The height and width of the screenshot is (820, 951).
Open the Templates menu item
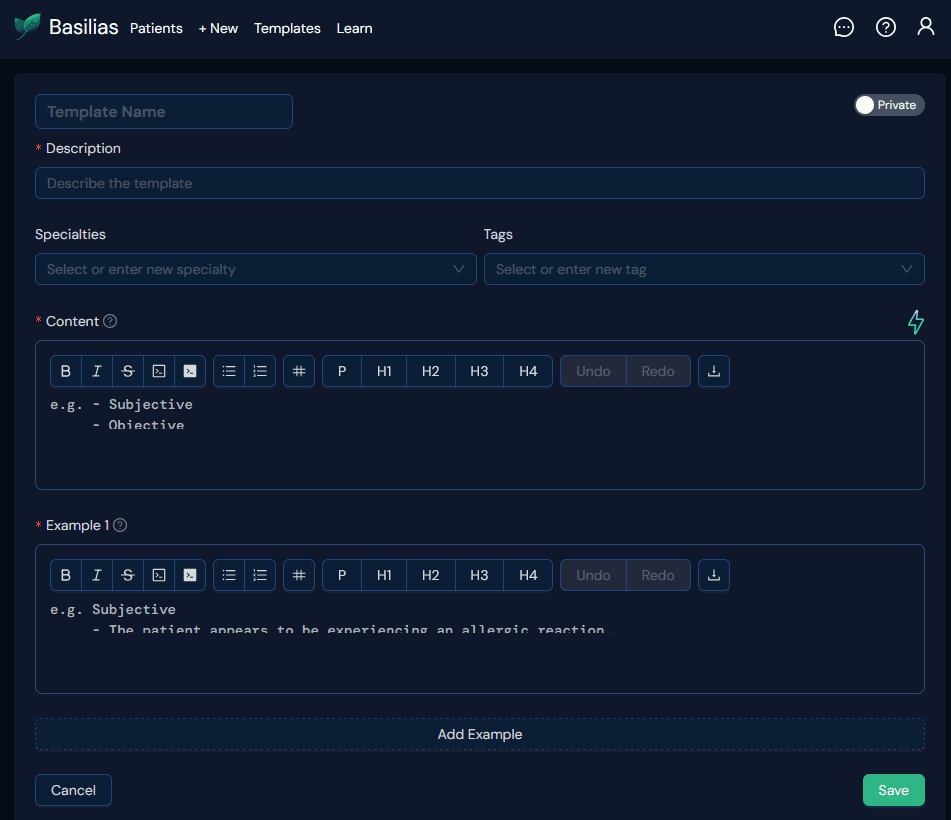pos(287,28)
